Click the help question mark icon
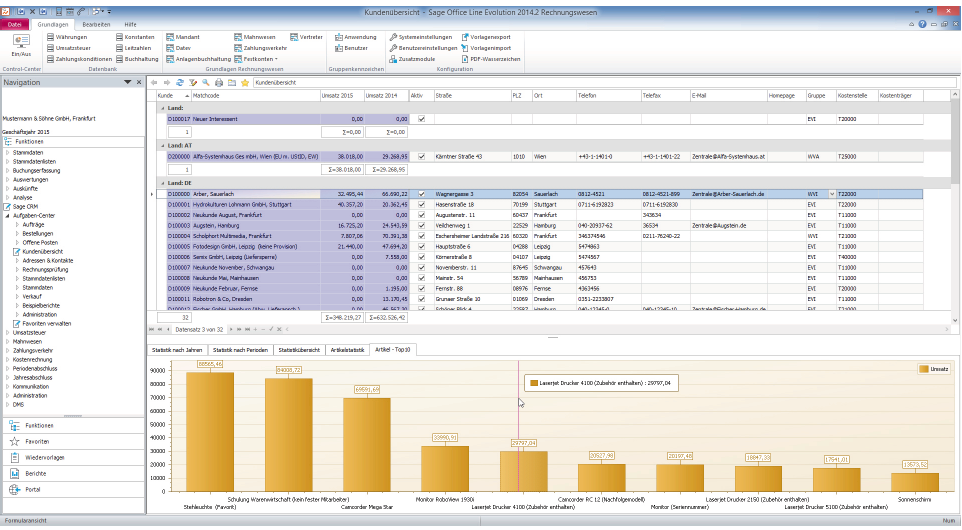The width and height of the screenshot is (962, 530). pyautogui.click(x=922, y=24)
